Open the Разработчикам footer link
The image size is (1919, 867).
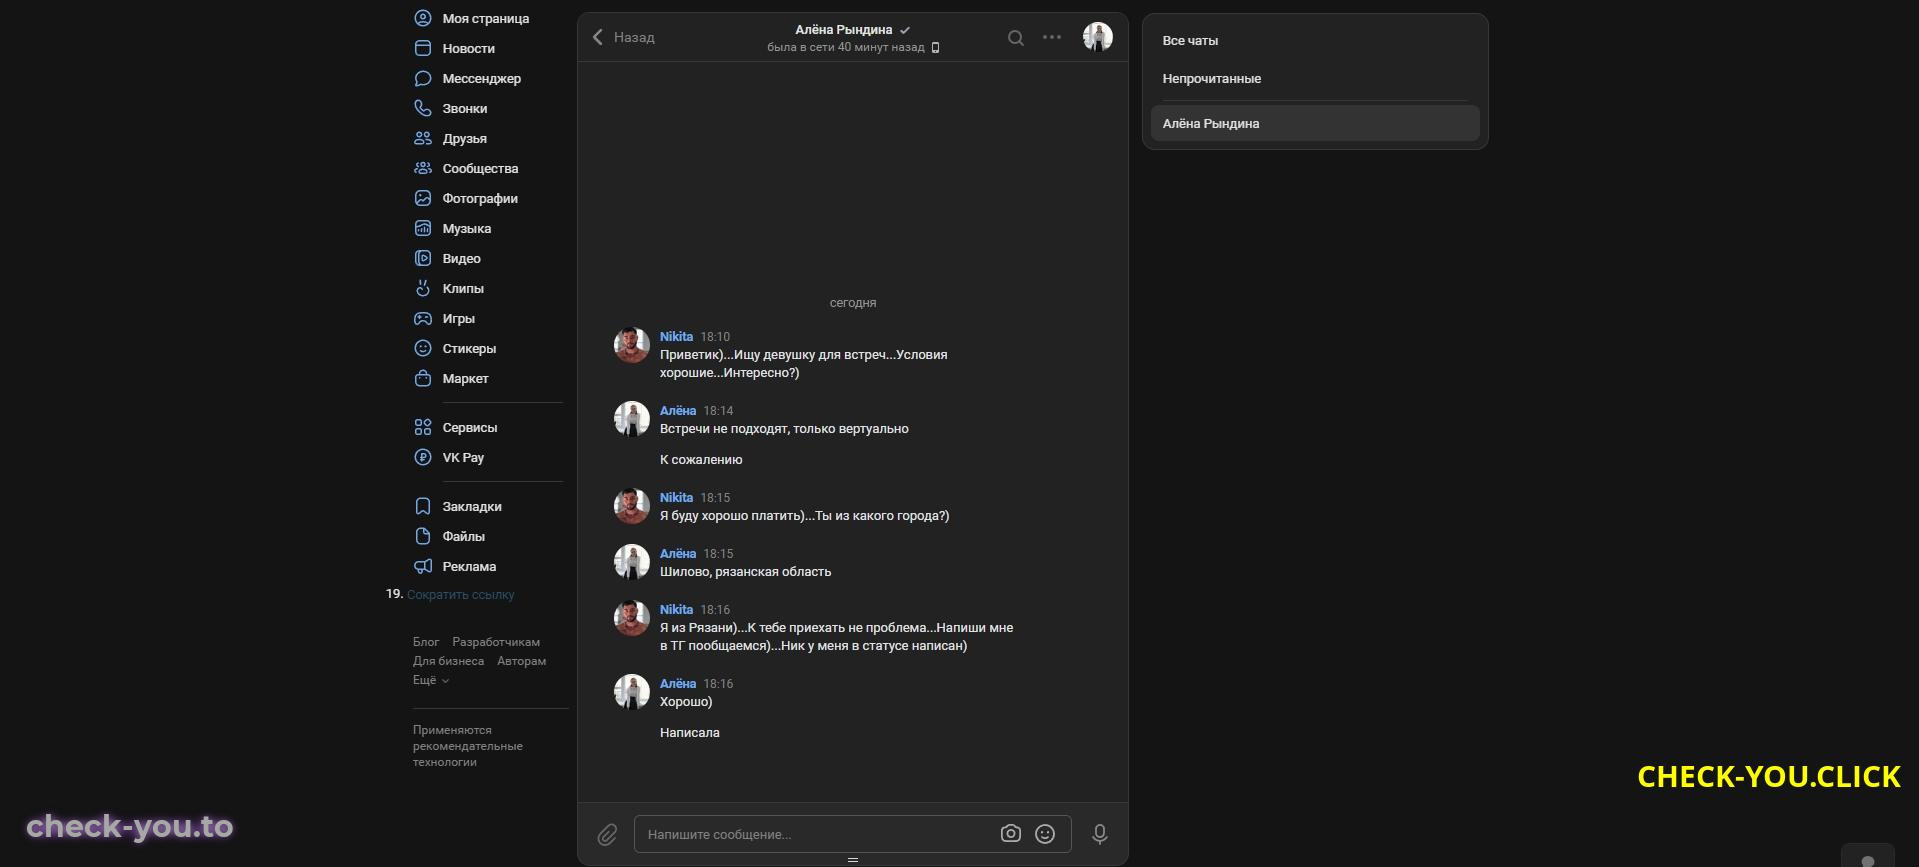pyautogui.click(x=496, y=642)
